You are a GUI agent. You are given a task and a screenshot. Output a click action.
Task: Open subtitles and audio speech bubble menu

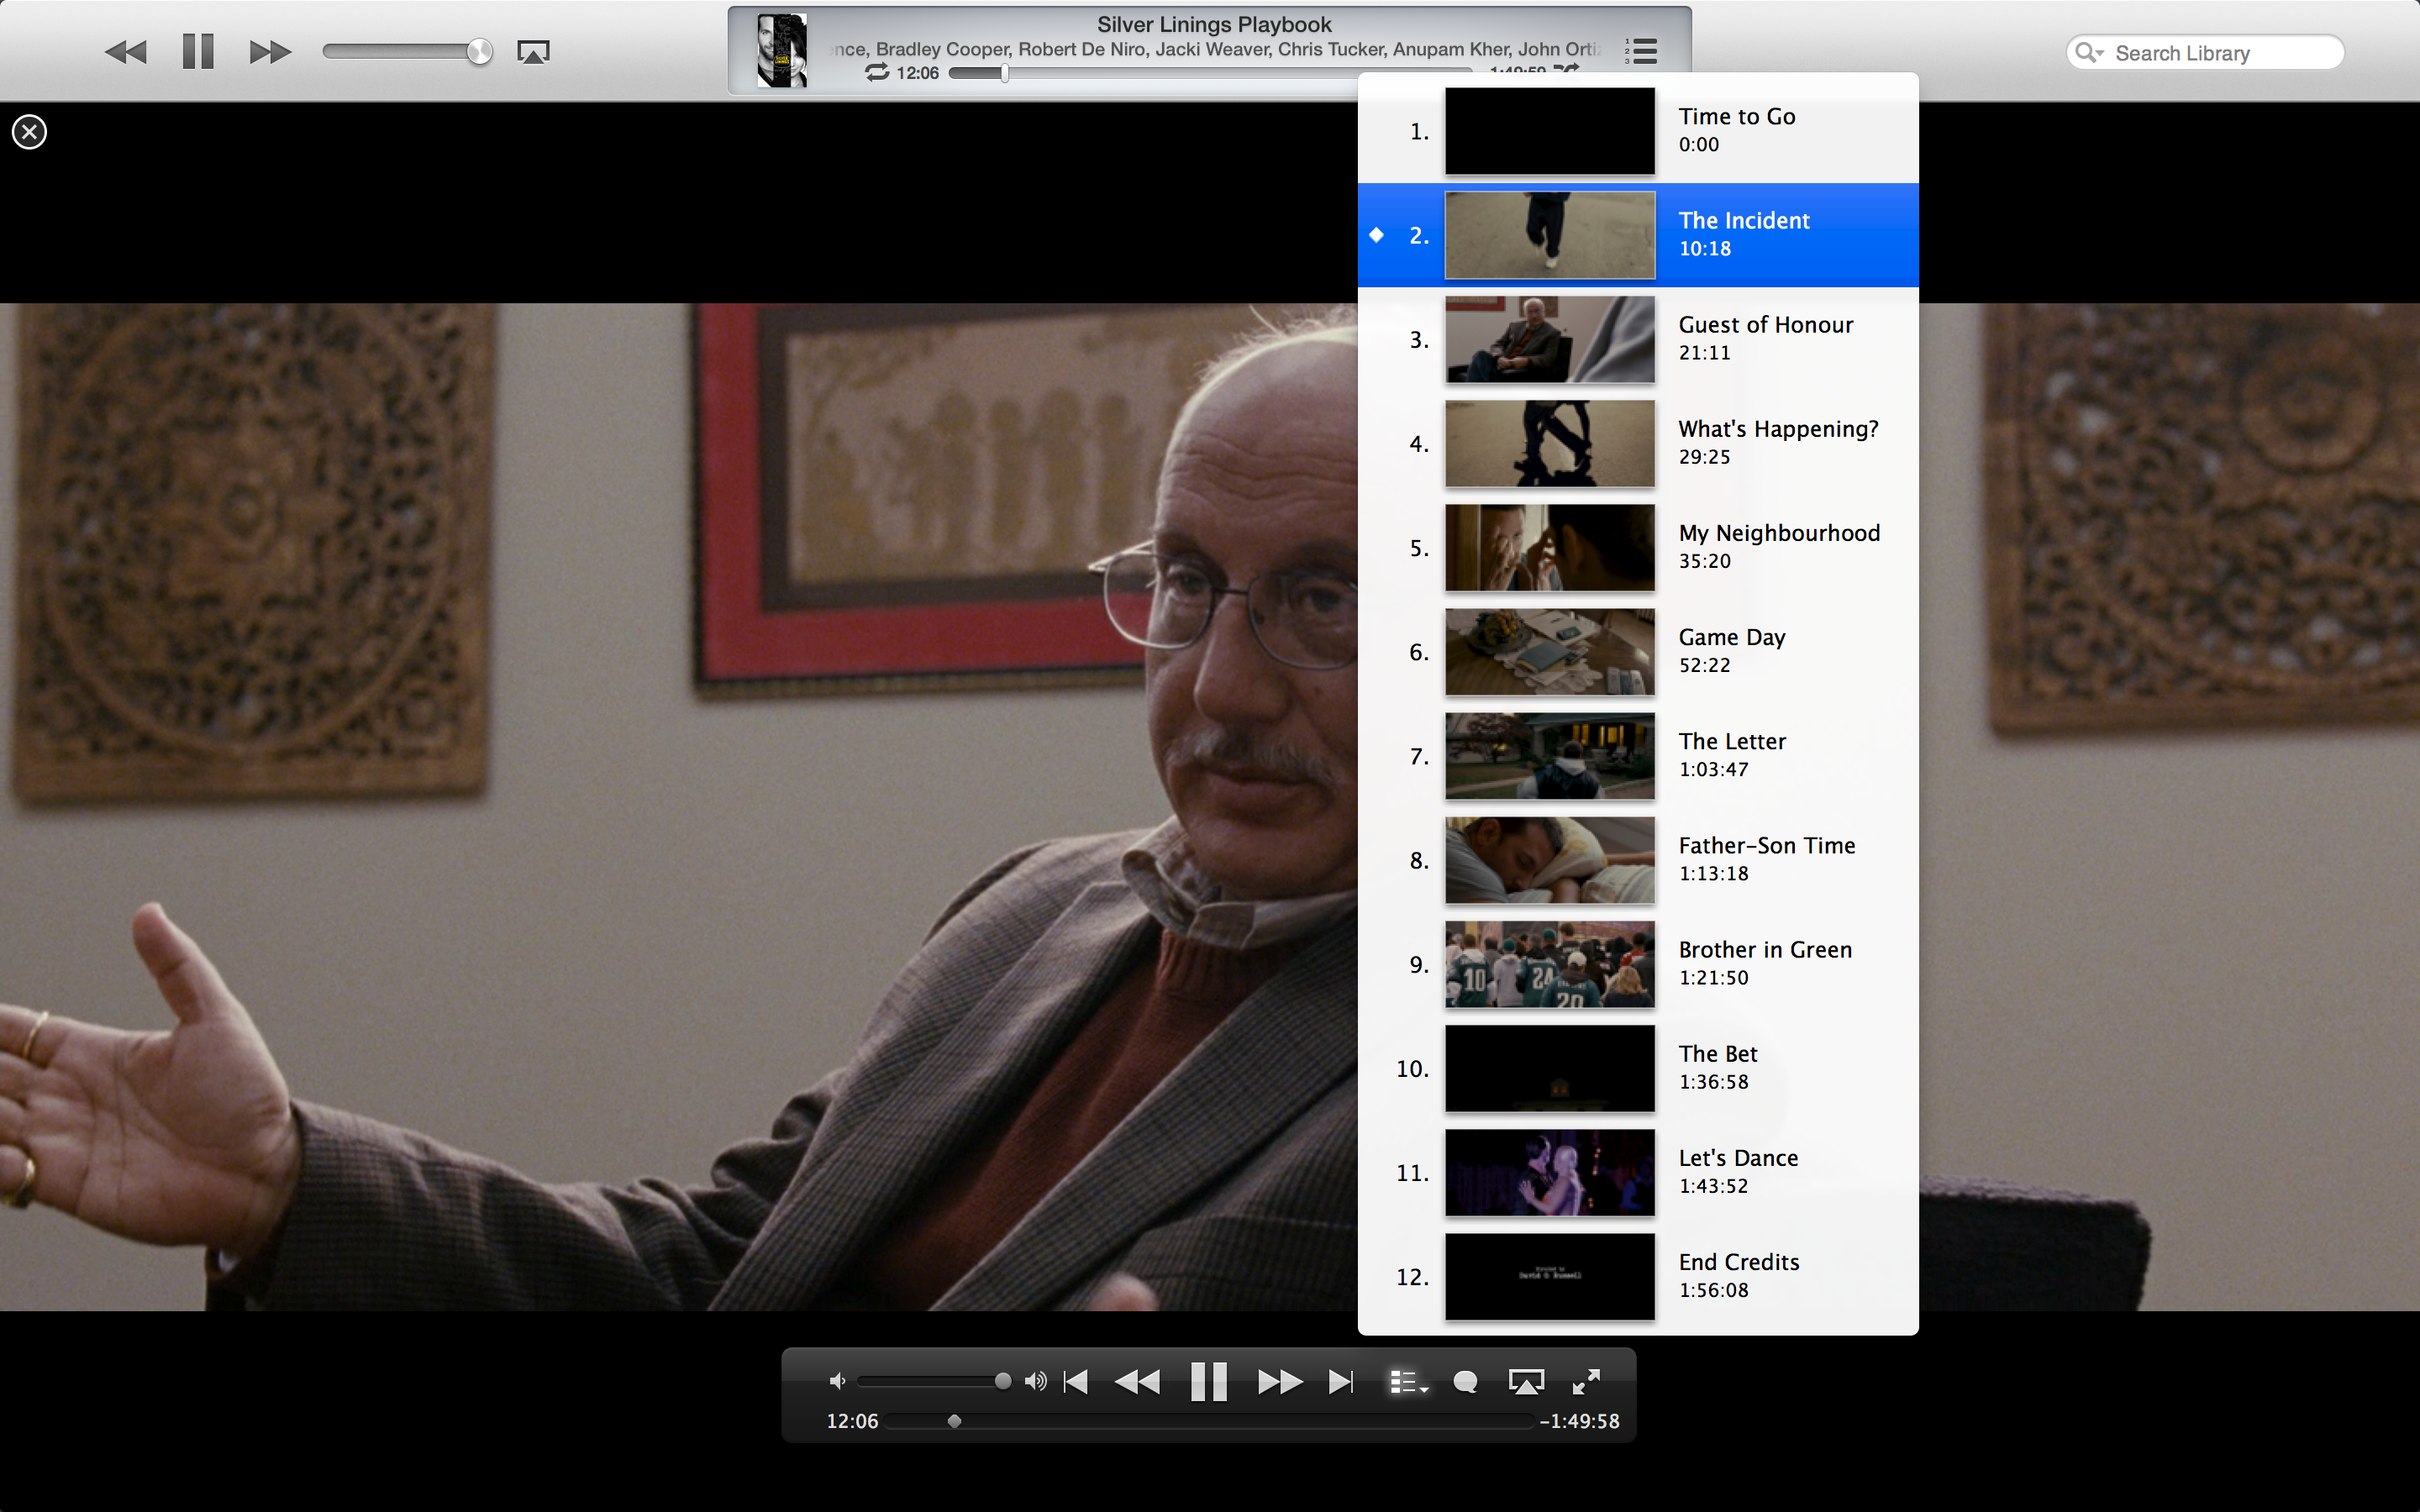point(1465,1382)
